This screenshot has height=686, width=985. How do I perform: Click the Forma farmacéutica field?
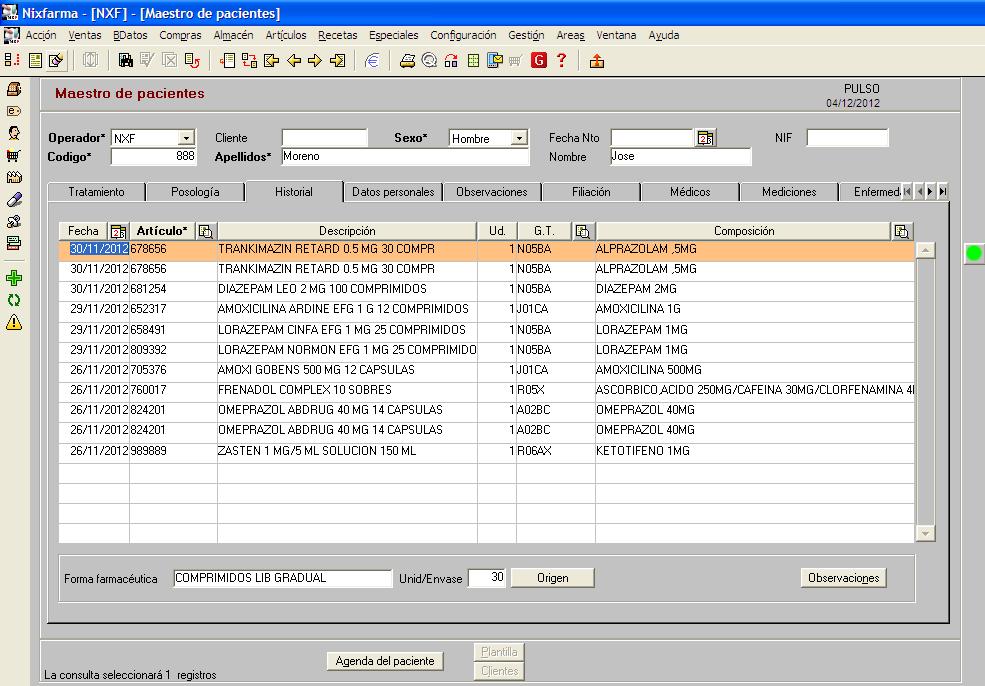[283, 578]
